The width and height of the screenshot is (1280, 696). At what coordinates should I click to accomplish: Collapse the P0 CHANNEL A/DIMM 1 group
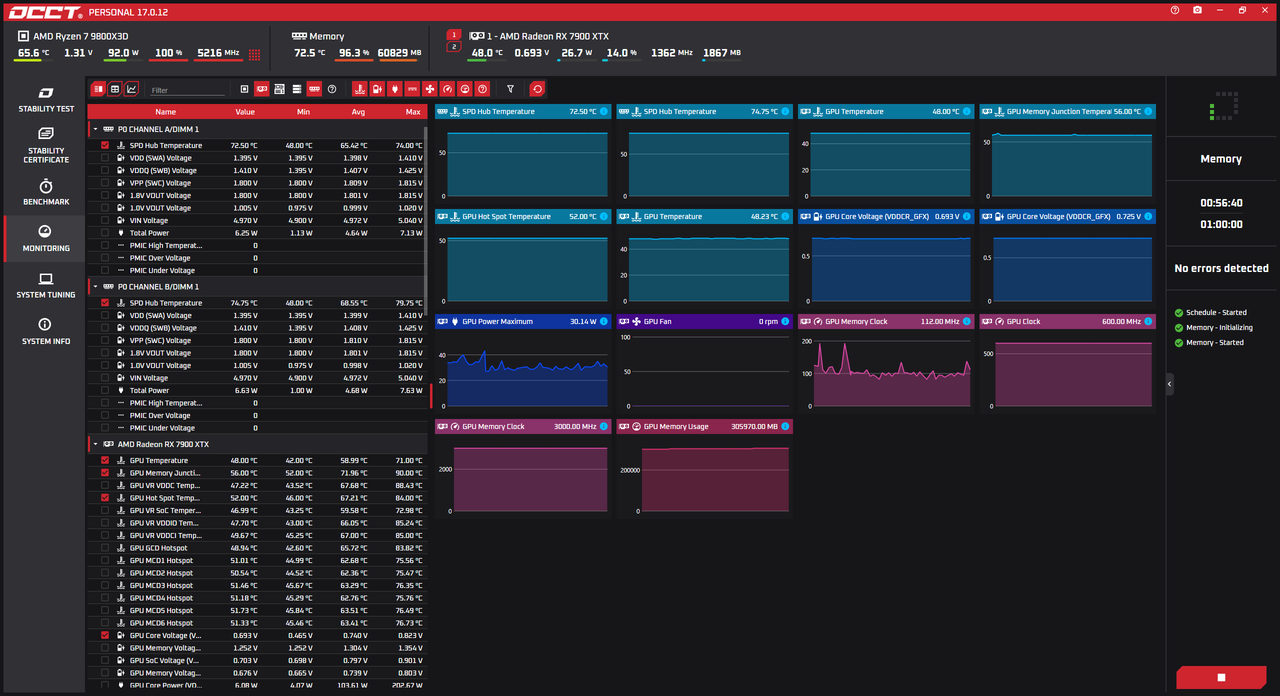95,129
